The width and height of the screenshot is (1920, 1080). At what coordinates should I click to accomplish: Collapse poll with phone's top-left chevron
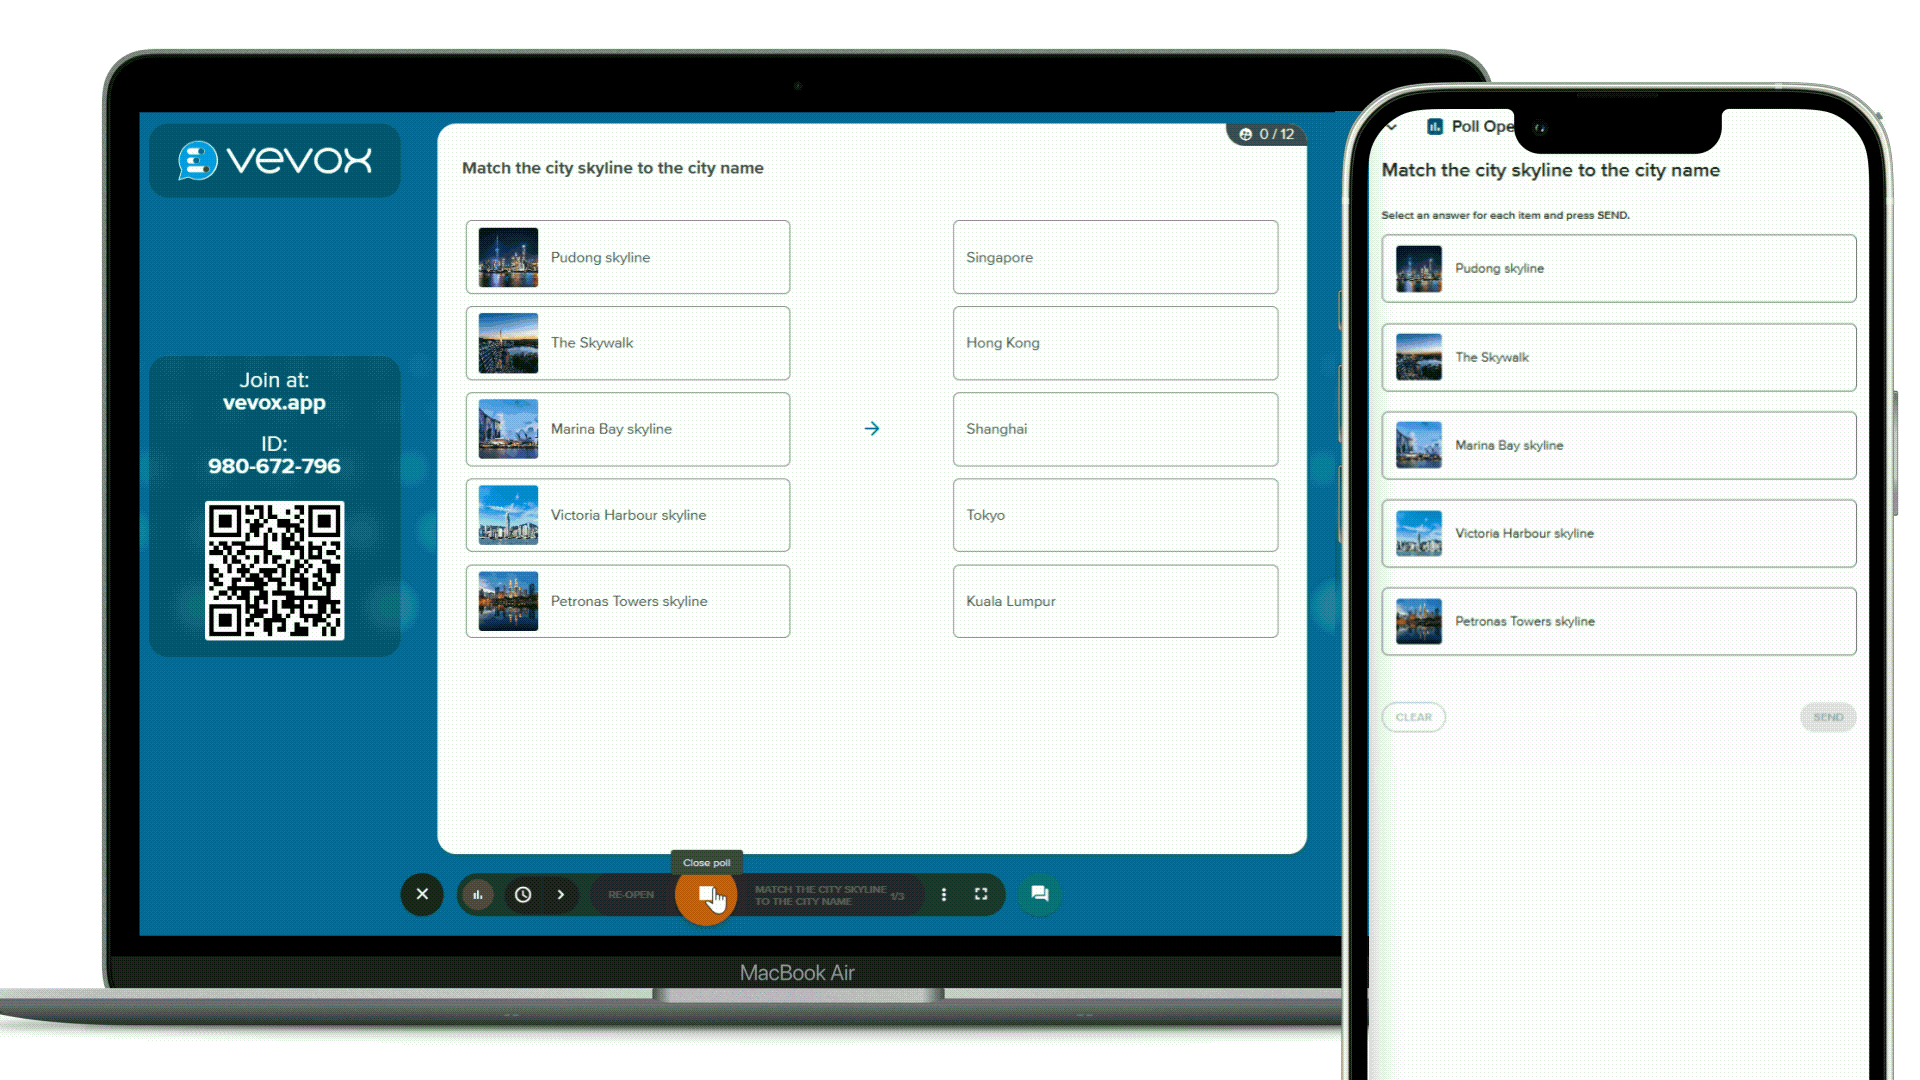coord(1391,127)
